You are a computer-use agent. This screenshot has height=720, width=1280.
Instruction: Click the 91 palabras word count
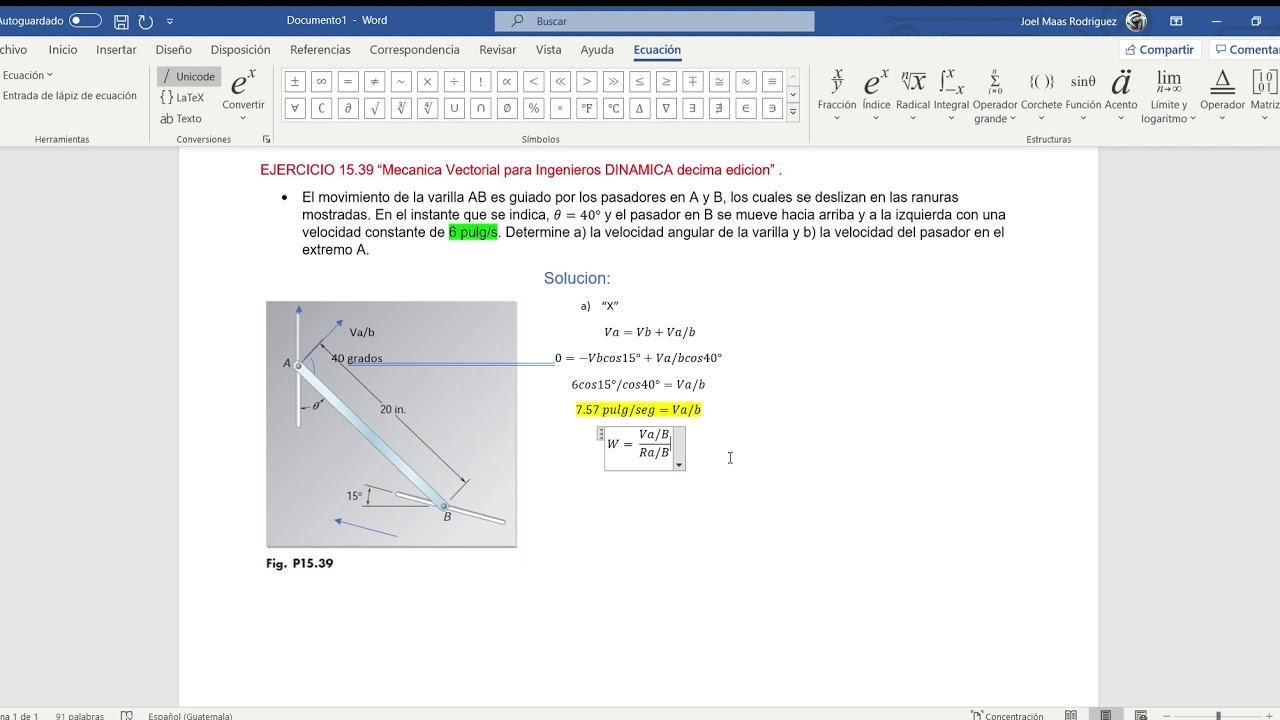coord(80,716)
